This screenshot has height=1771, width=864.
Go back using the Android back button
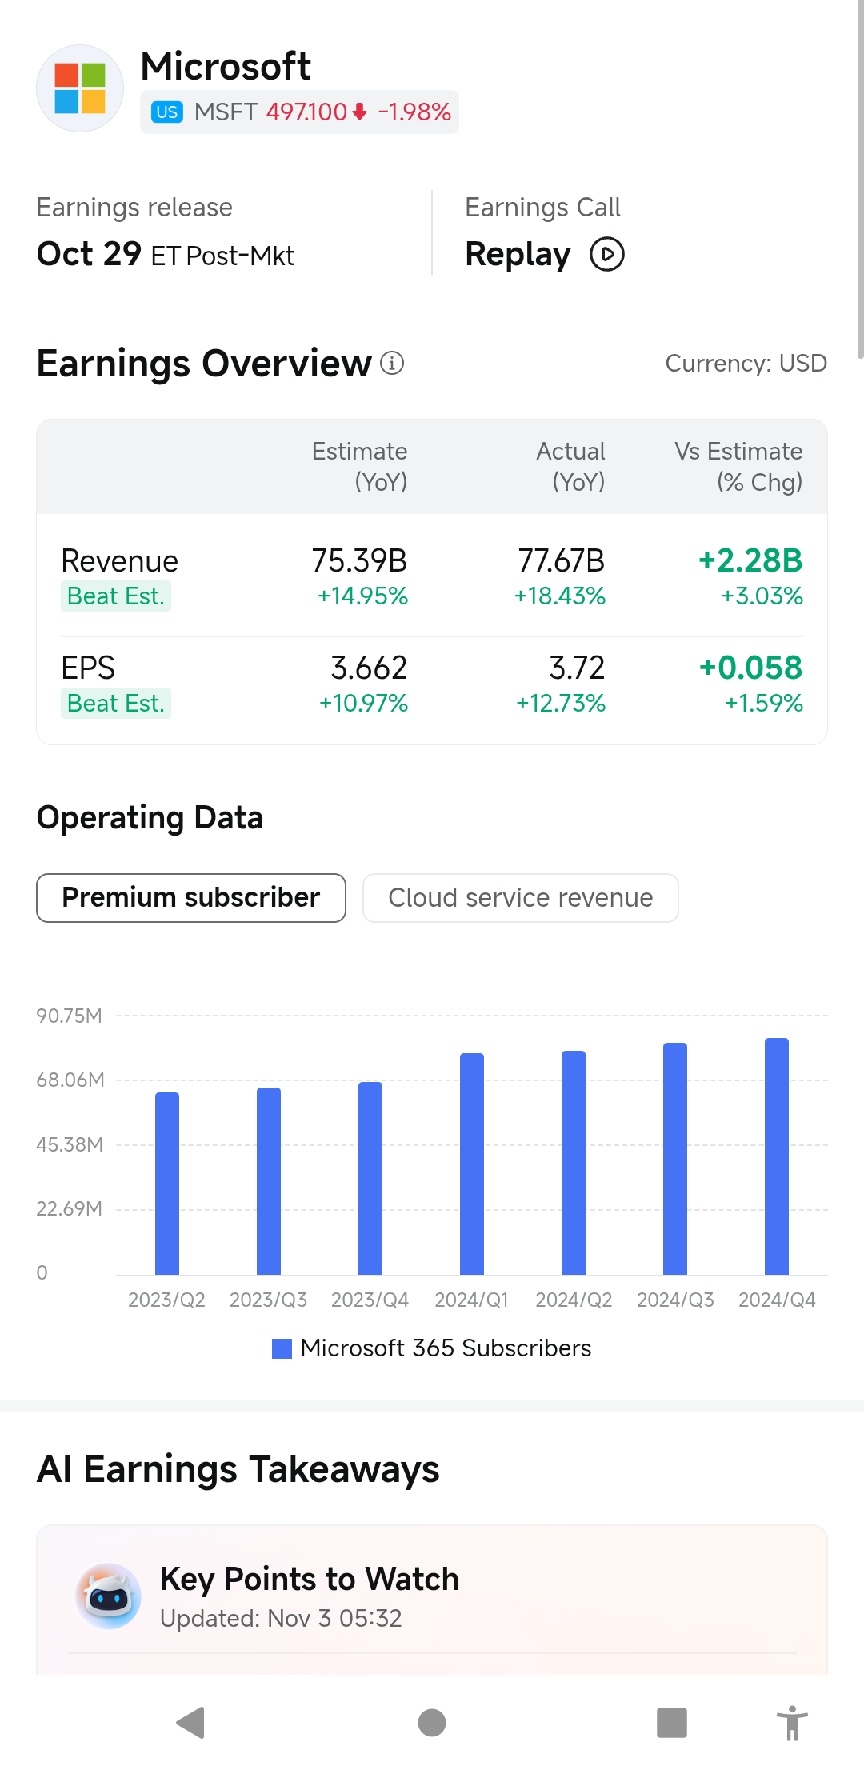[190, 1722]
